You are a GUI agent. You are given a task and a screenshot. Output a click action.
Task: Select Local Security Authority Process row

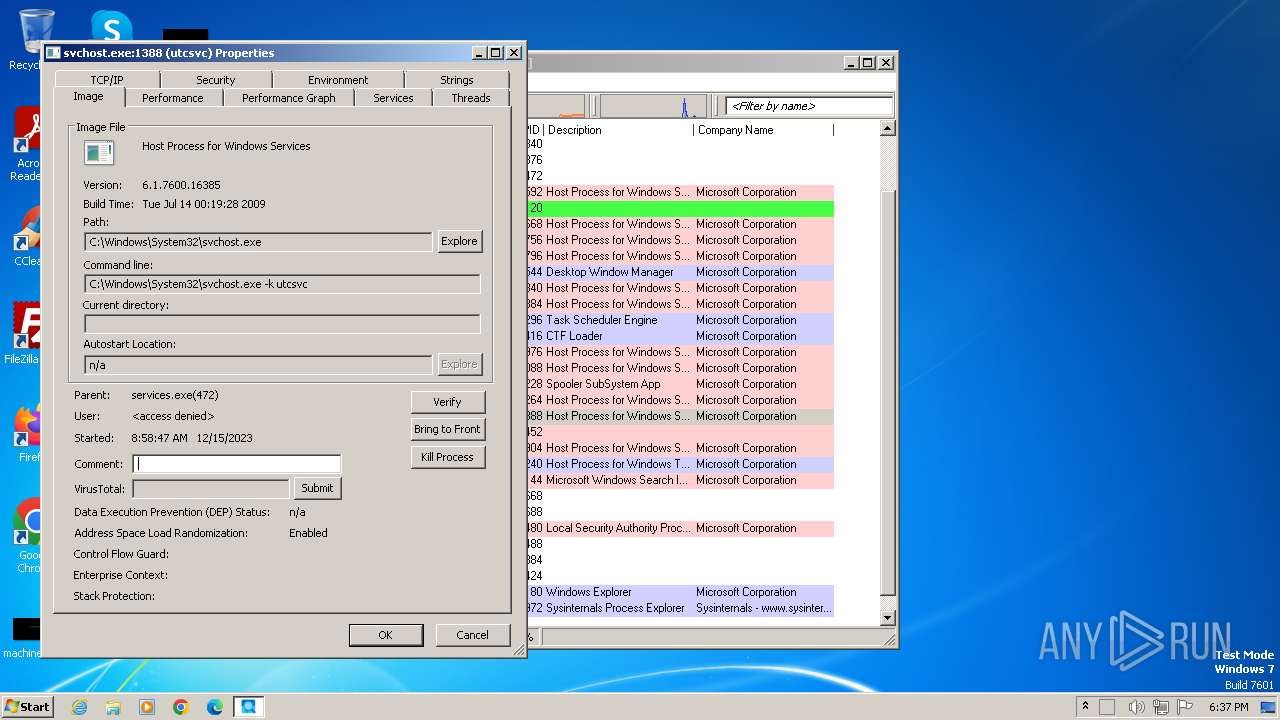point(680,528)
